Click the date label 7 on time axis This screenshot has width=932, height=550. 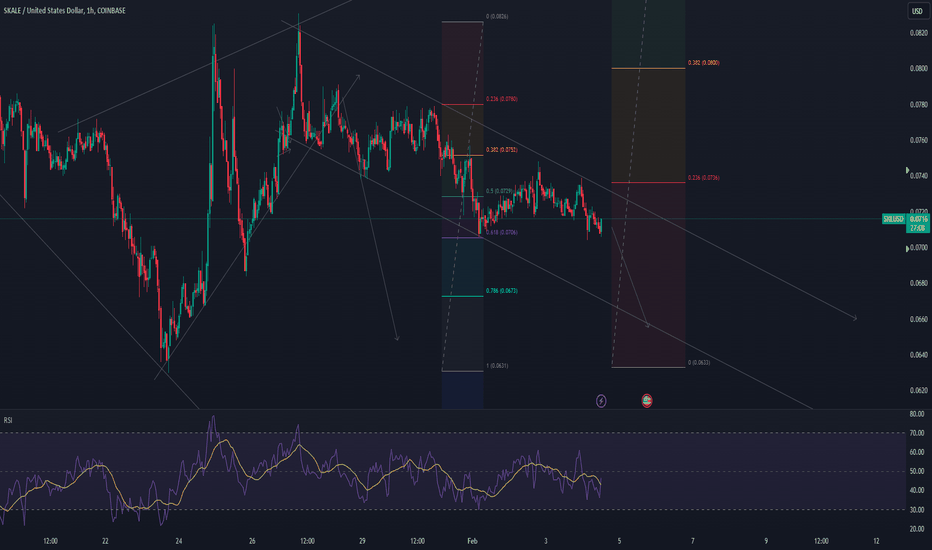[x=692, y=541]
